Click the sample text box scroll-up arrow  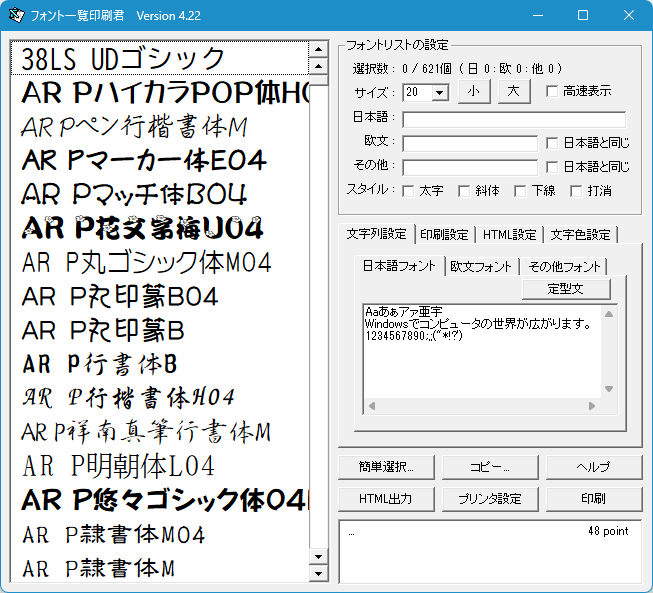point(609,314)
